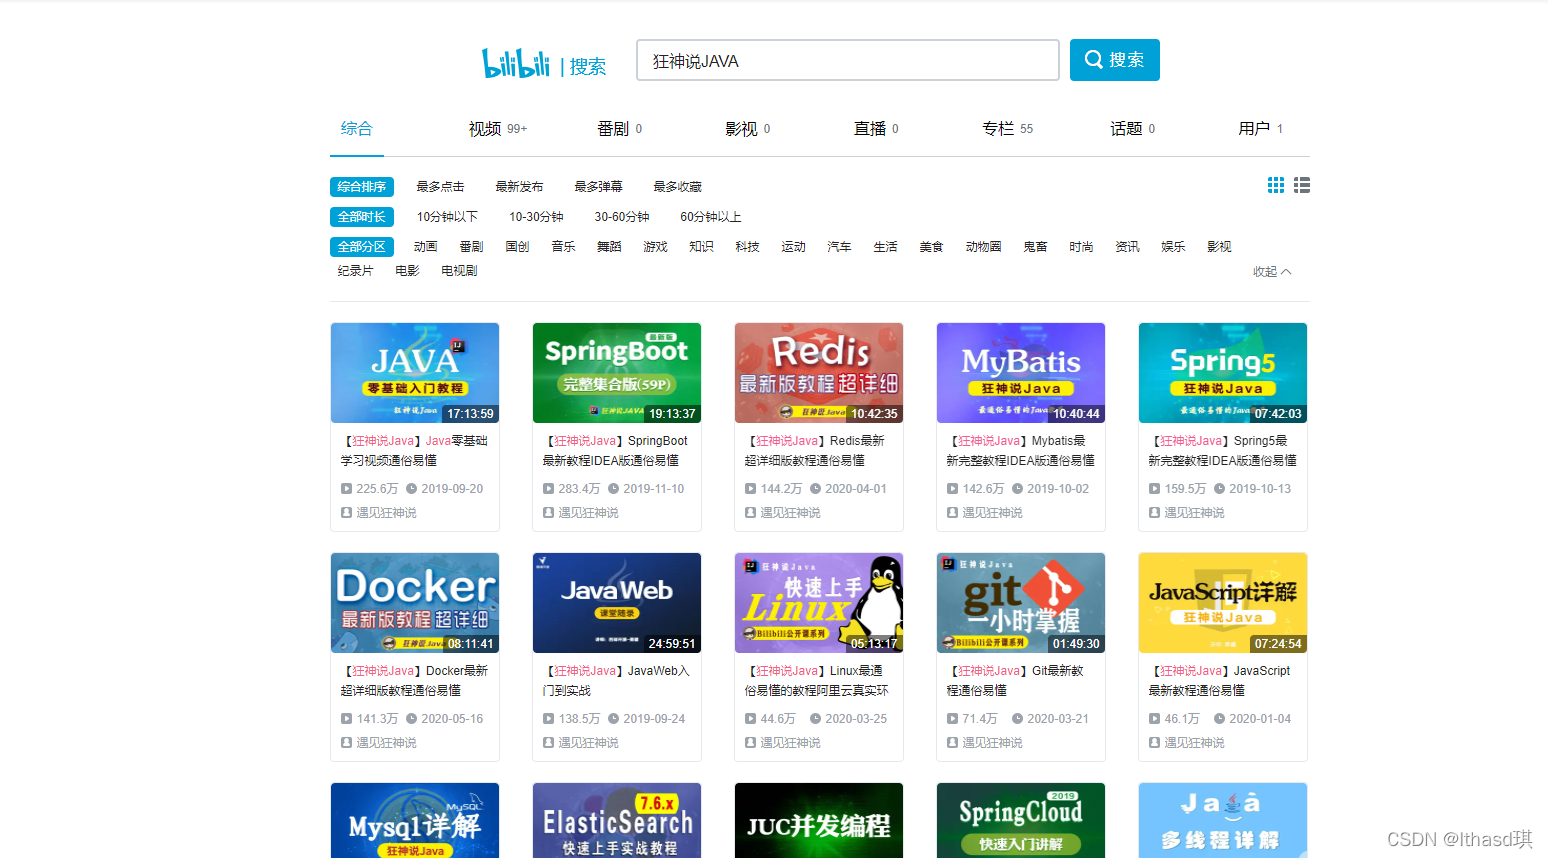This screenshot has width=1548, height=858.
Task: Open the ElasticSearch 7.6.x video thumbnail
Action: click(x=617, y=820)
